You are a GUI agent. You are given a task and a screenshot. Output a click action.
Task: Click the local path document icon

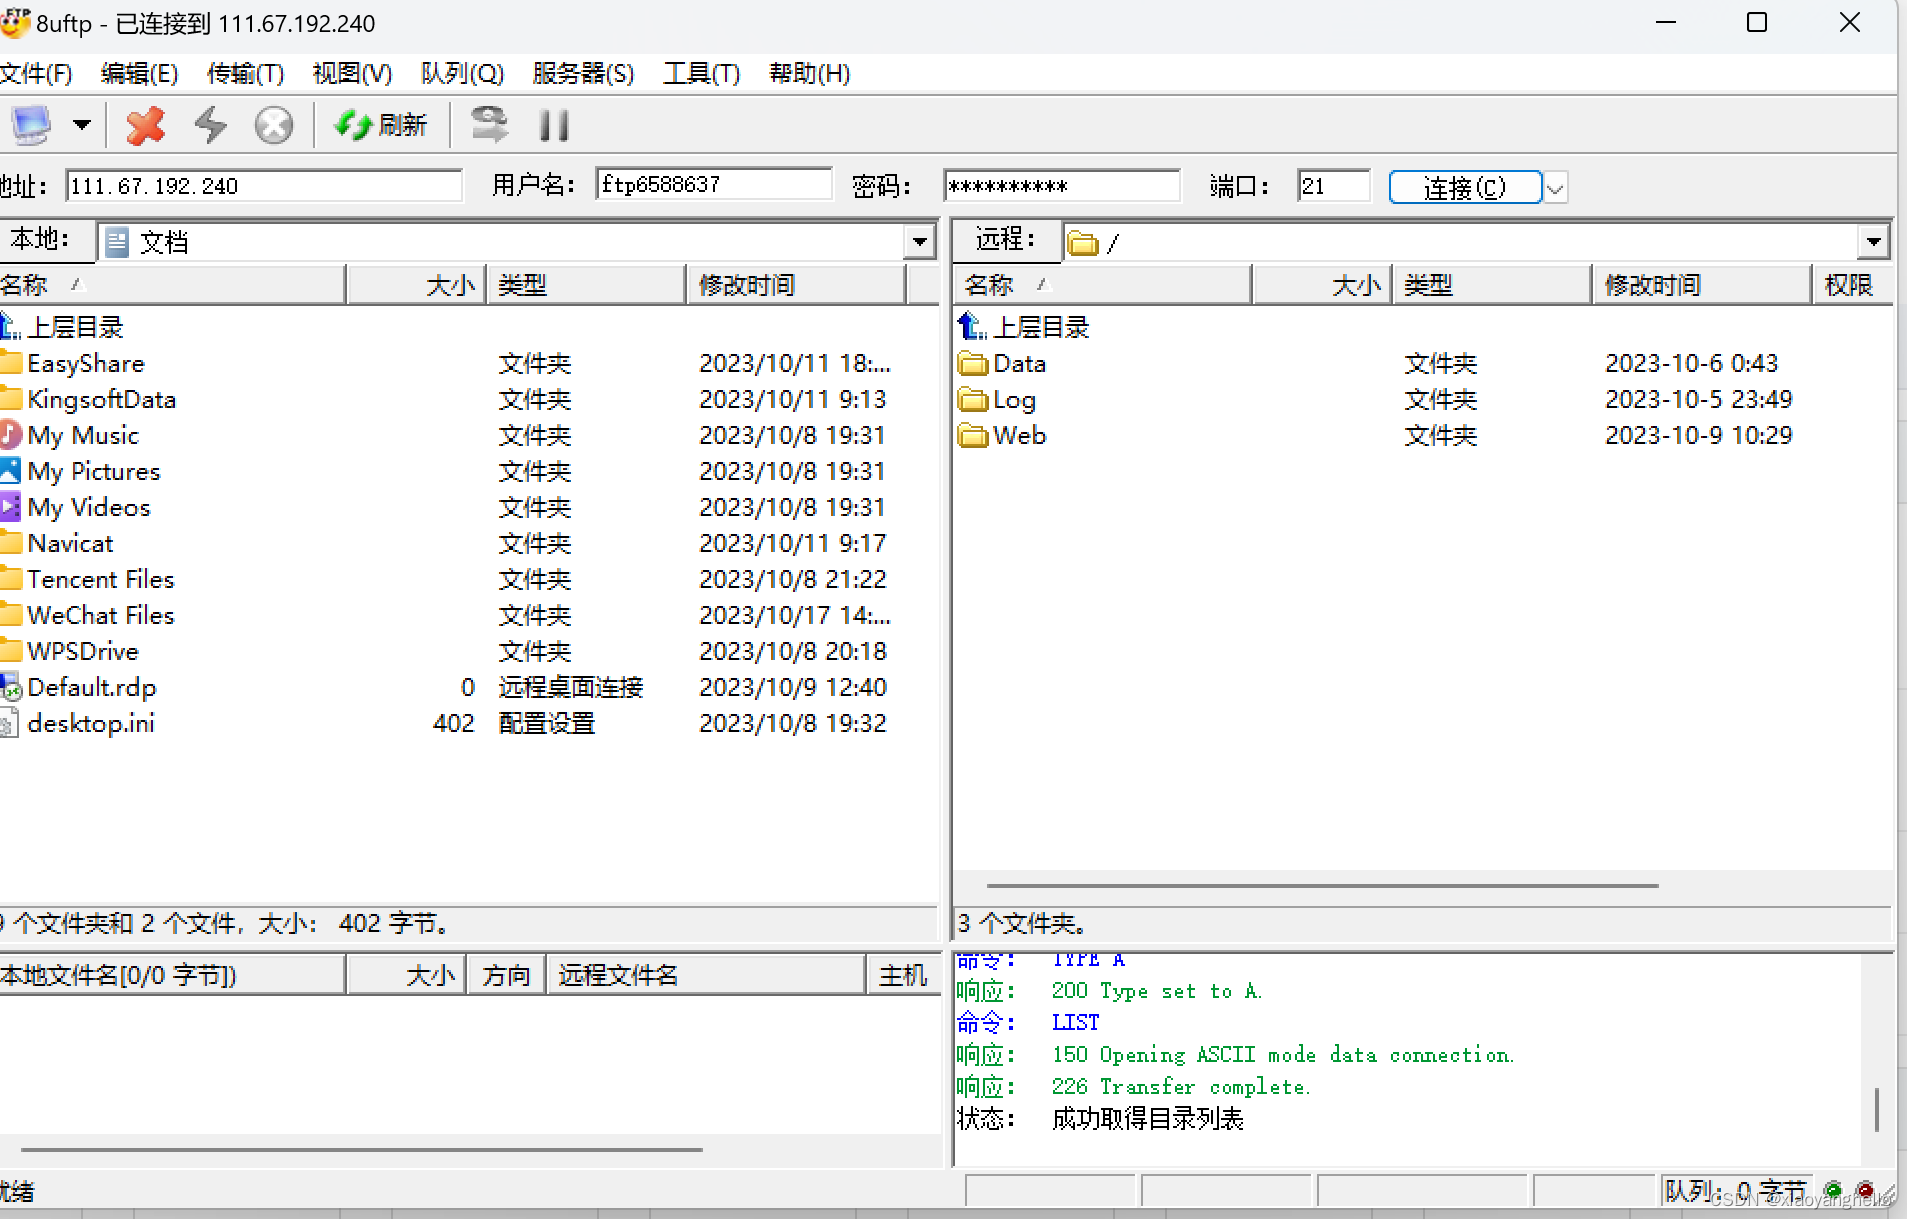click(x=117, y=242)
